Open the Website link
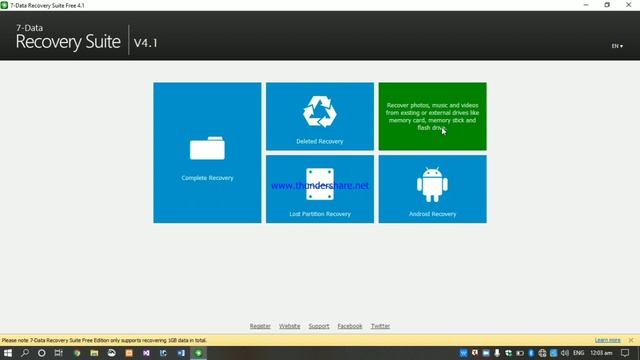The width and height of the screenshot is (640, 360). click(289, 326)
